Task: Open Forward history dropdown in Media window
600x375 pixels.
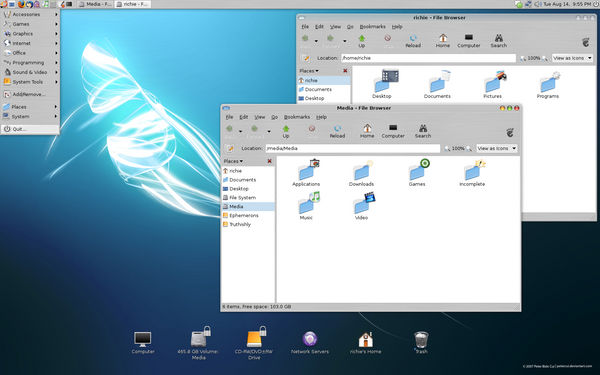Action: pyautogui.click(x=269, y=131)
